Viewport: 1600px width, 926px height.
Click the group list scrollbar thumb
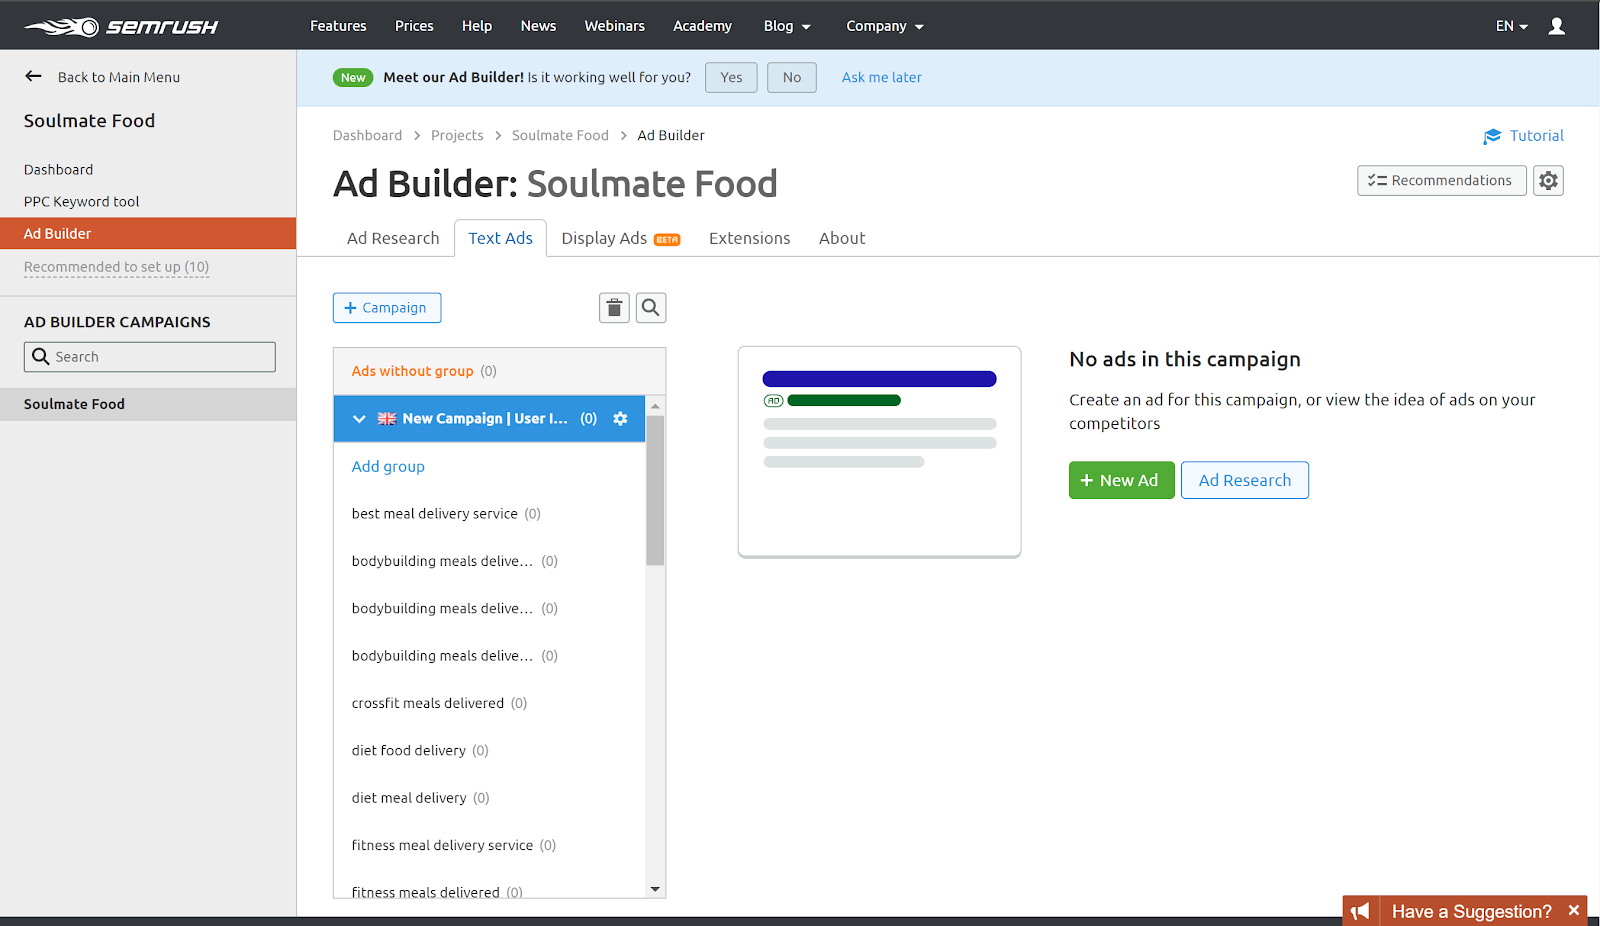(x=655, y=490)
